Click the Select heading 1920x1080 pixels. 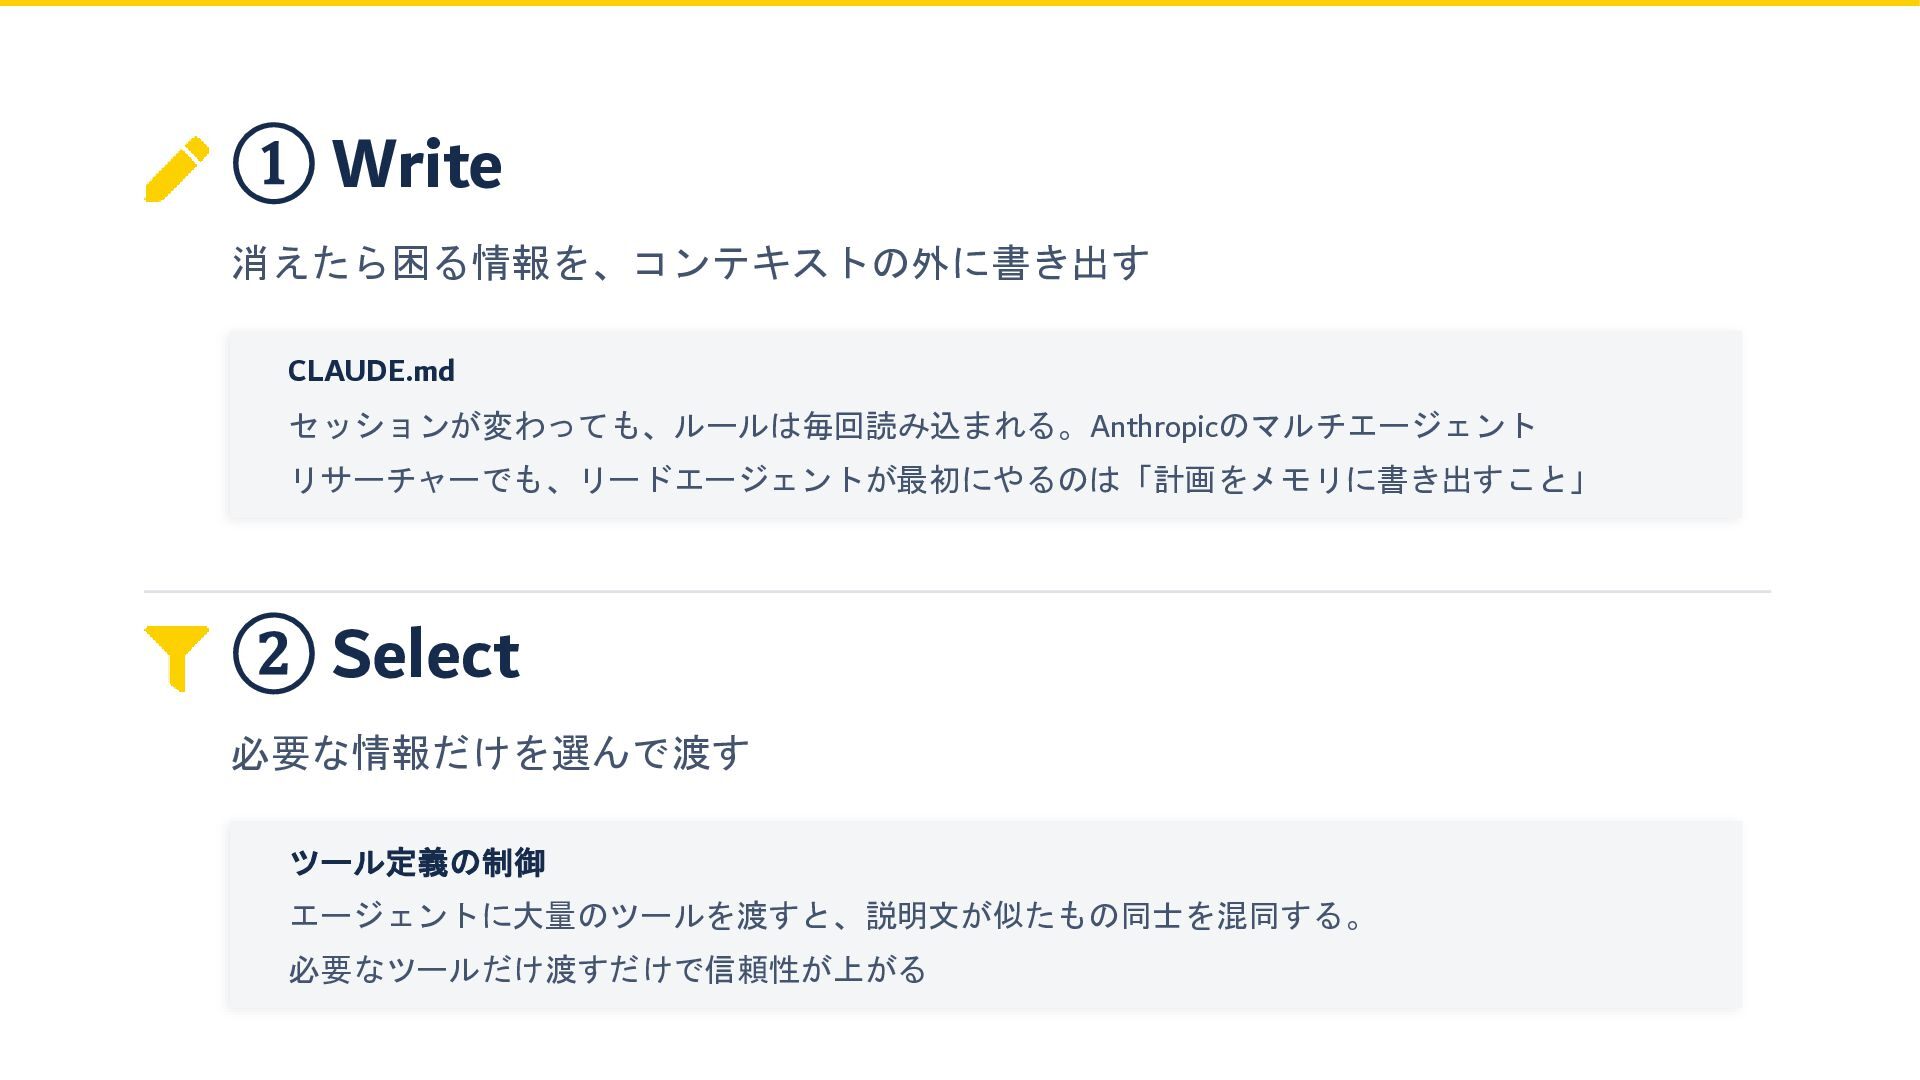[x=425, y=654]
